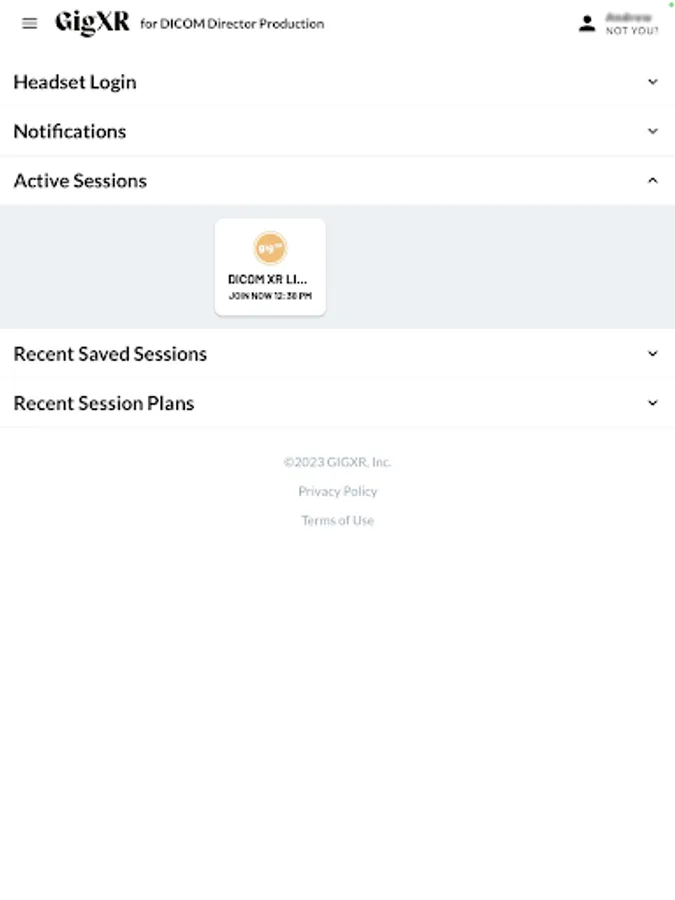Click the NOT YOU? link
The width and height of the screenshot is (675, 900).
632,31
